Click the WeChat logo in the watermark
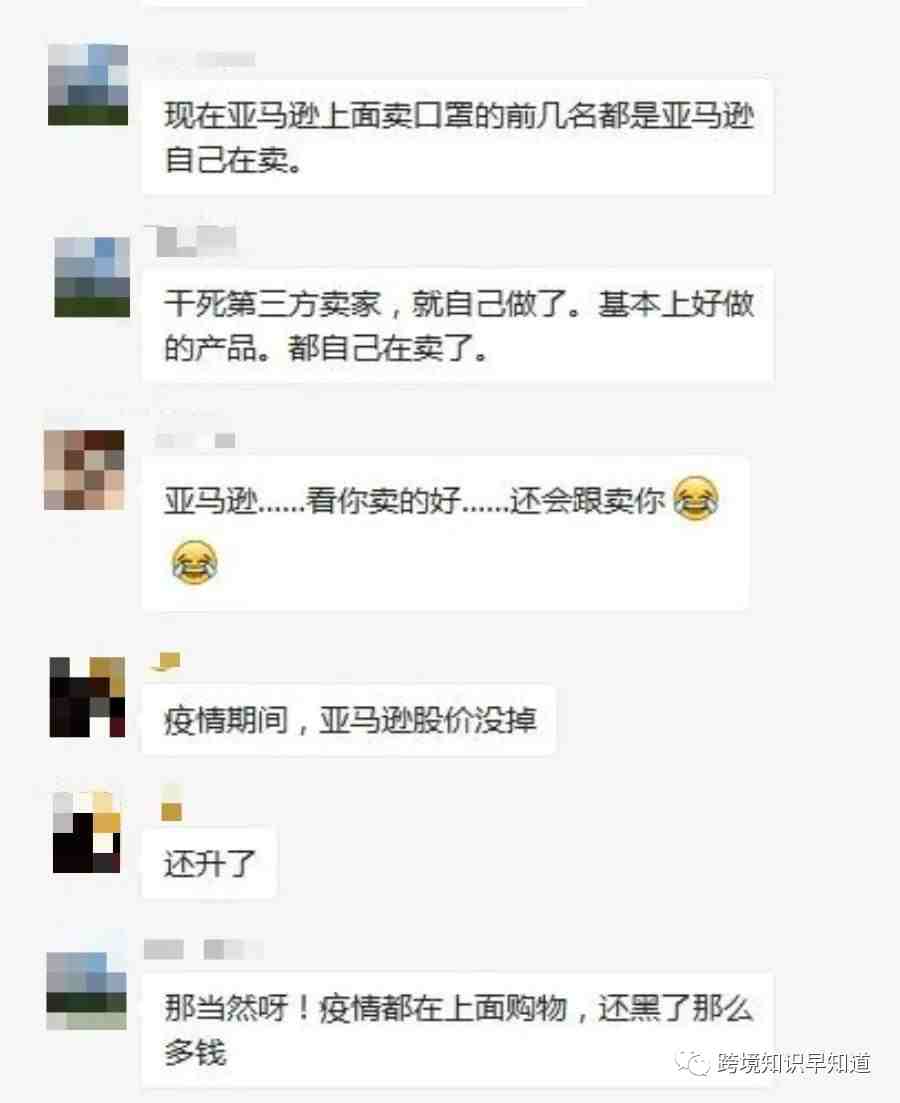 (692, 1062)
